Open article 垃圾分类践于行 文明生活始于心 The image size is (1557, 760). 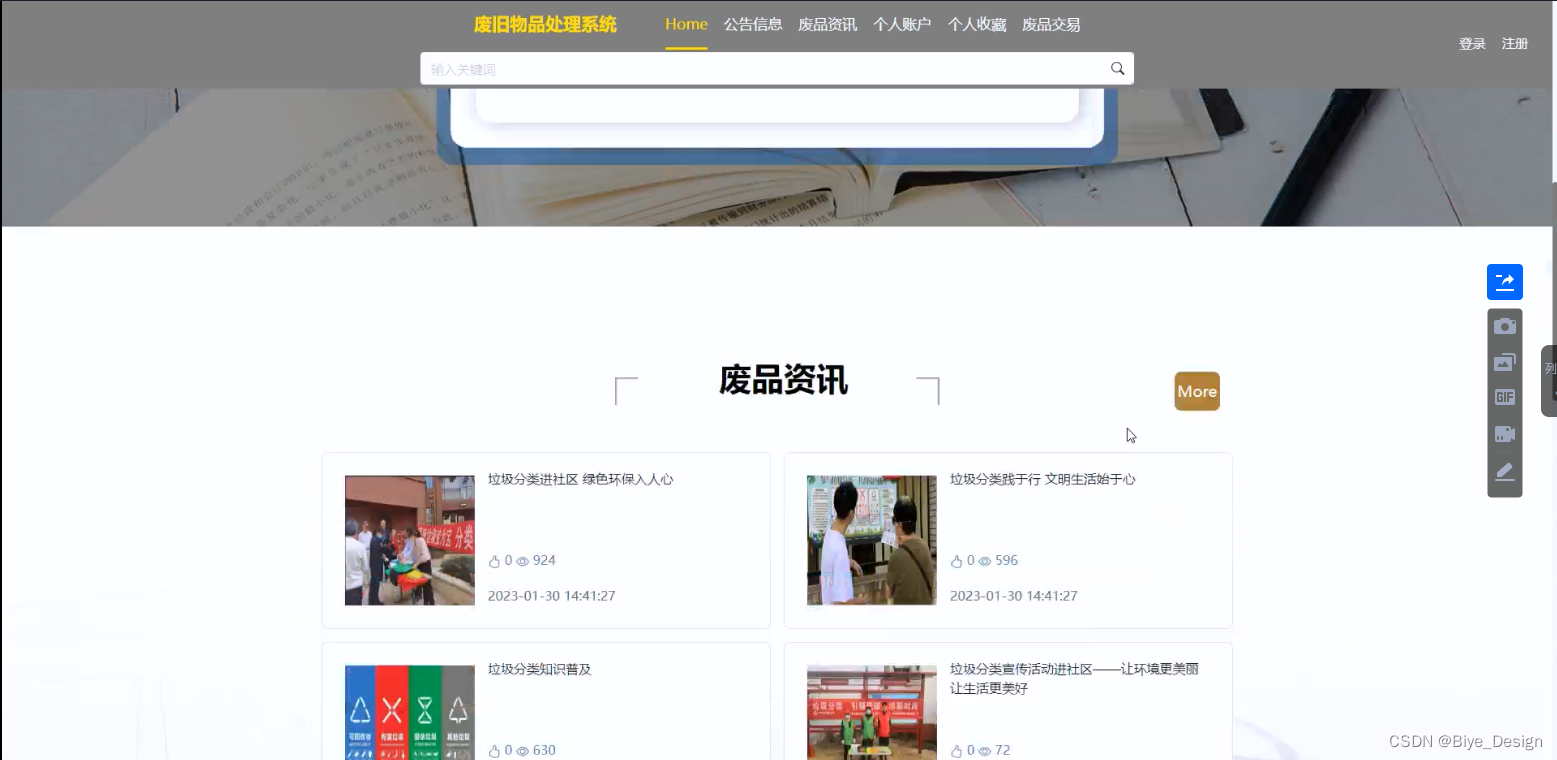[x=1042, y=479]
